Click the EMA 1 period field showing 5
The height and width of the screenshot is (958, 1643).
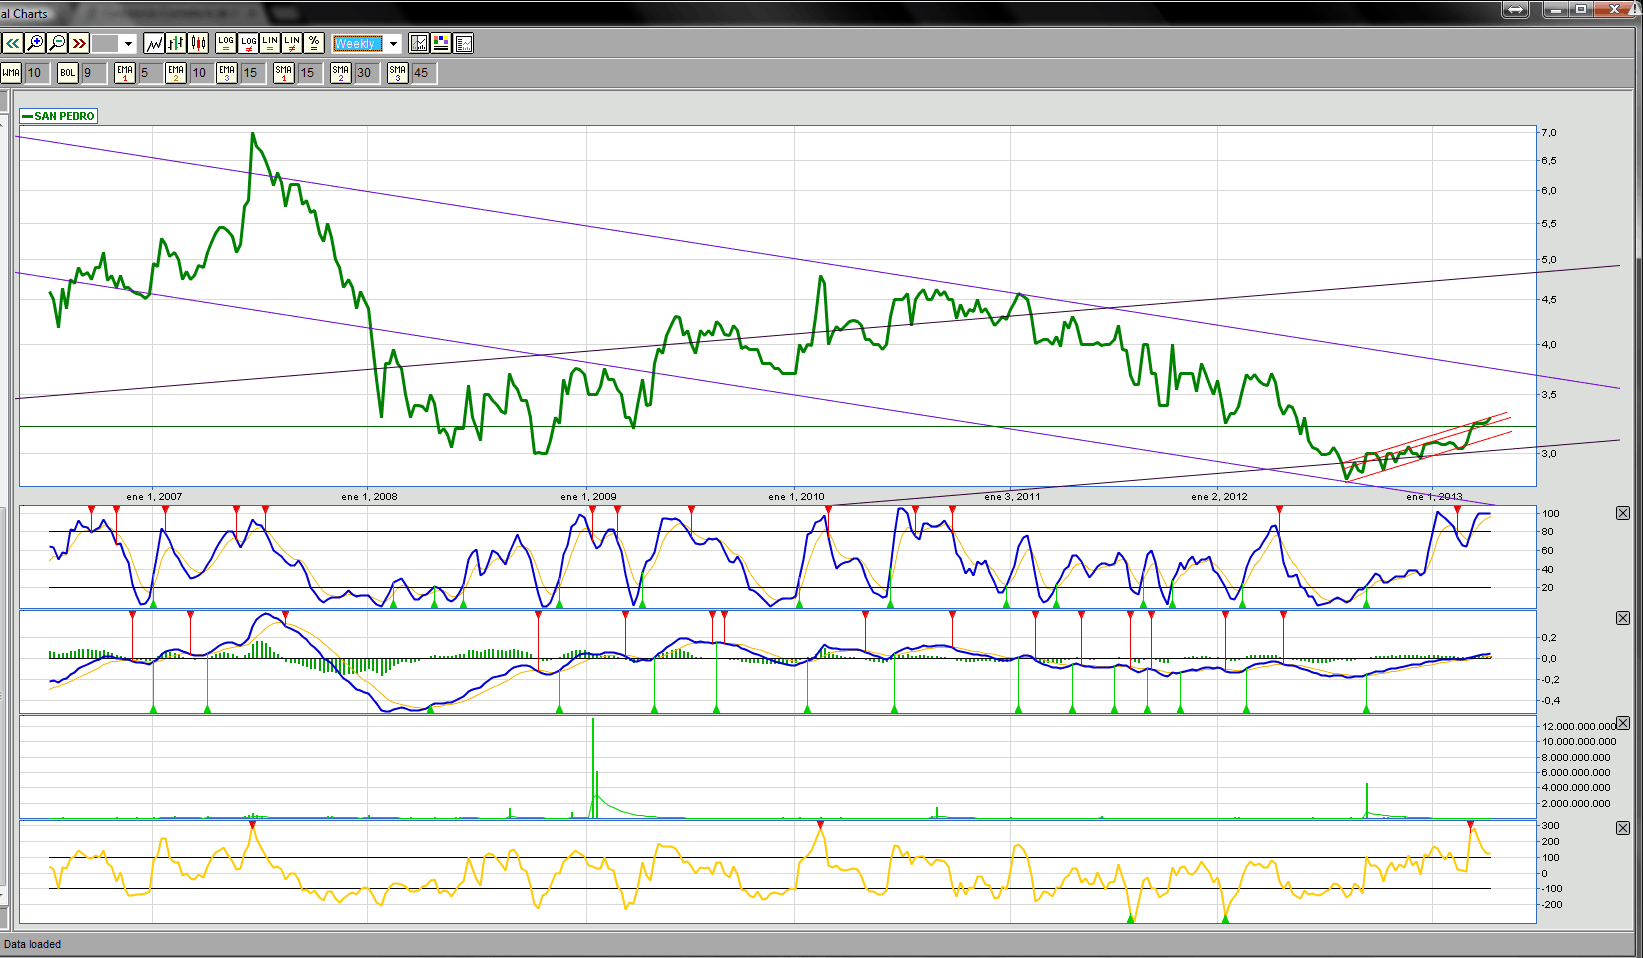pos(149,73)
